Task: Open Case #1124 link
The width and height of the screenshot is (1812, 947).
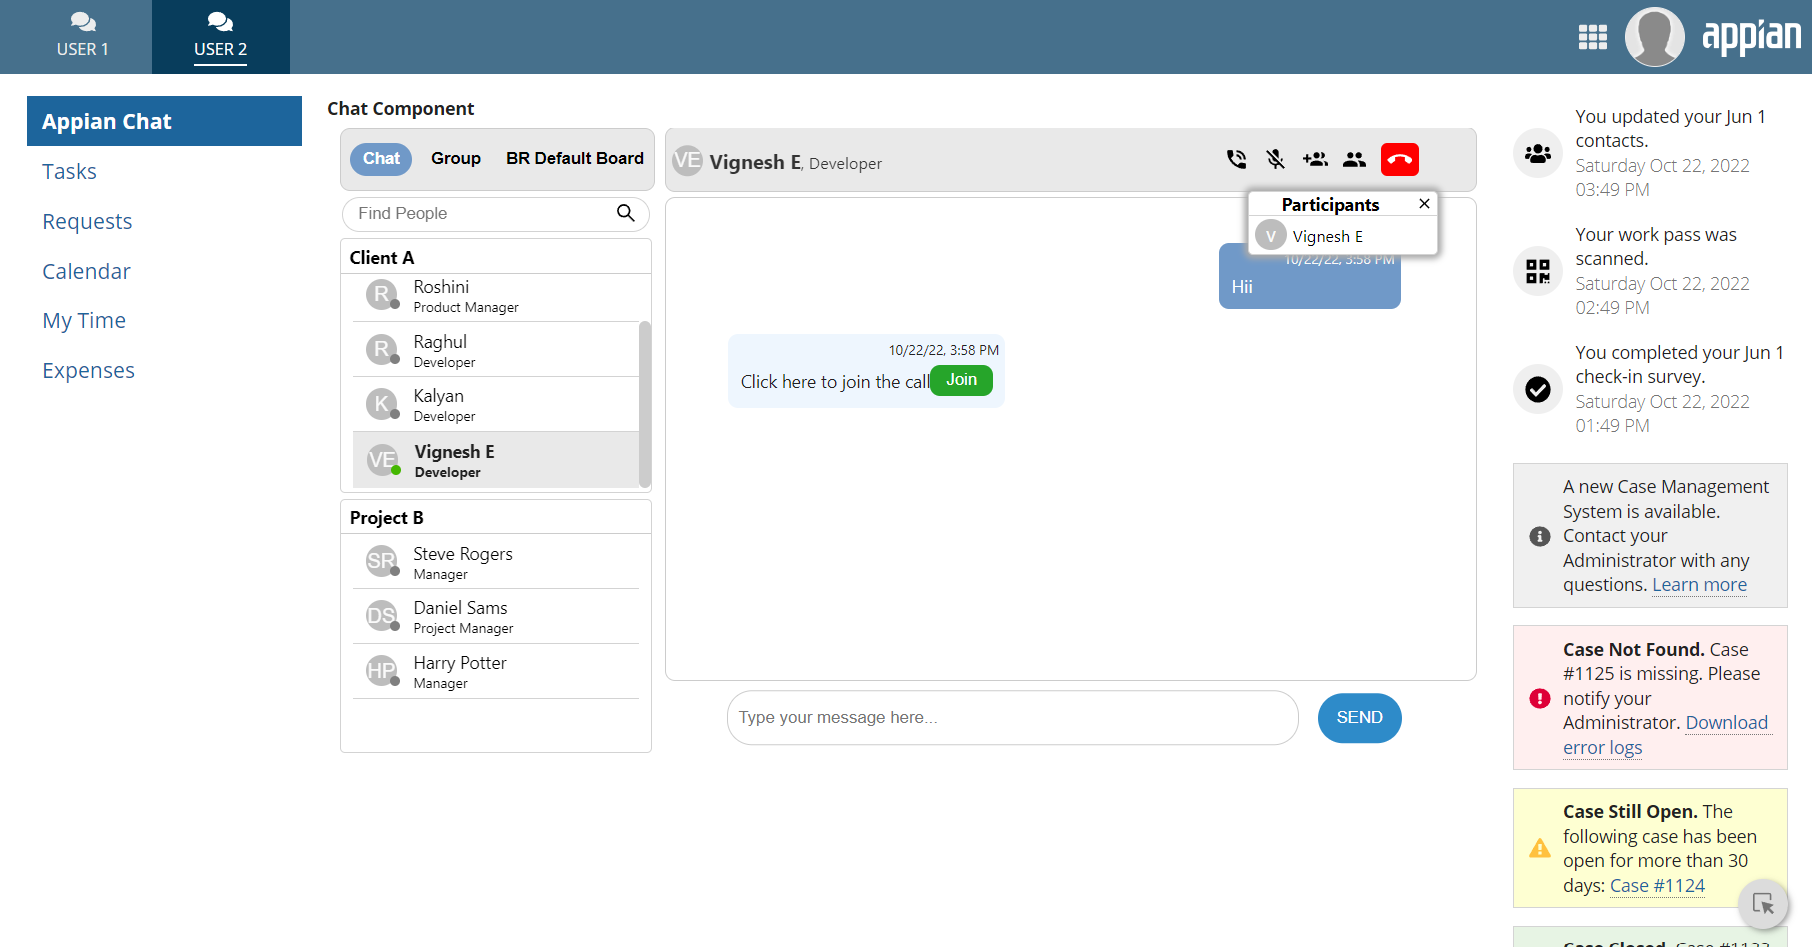Action: (1657, 886)
